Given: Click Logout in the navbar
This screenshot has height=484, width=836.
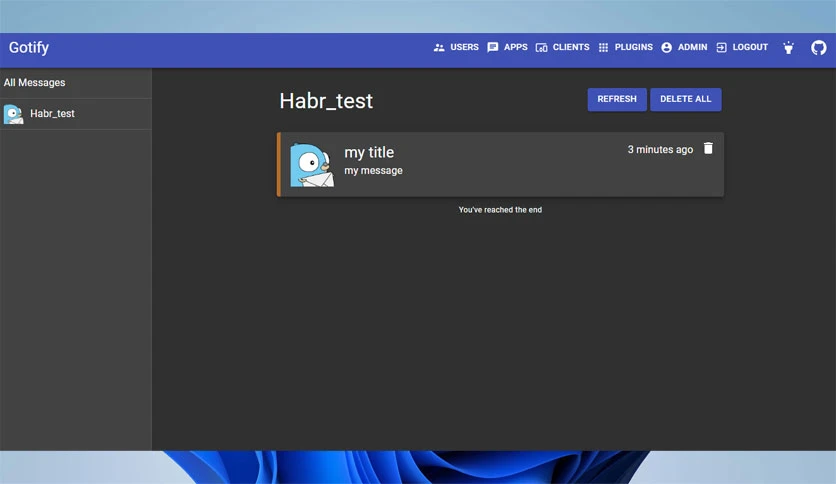Looking at the screenshot, I should pos(742,47).
